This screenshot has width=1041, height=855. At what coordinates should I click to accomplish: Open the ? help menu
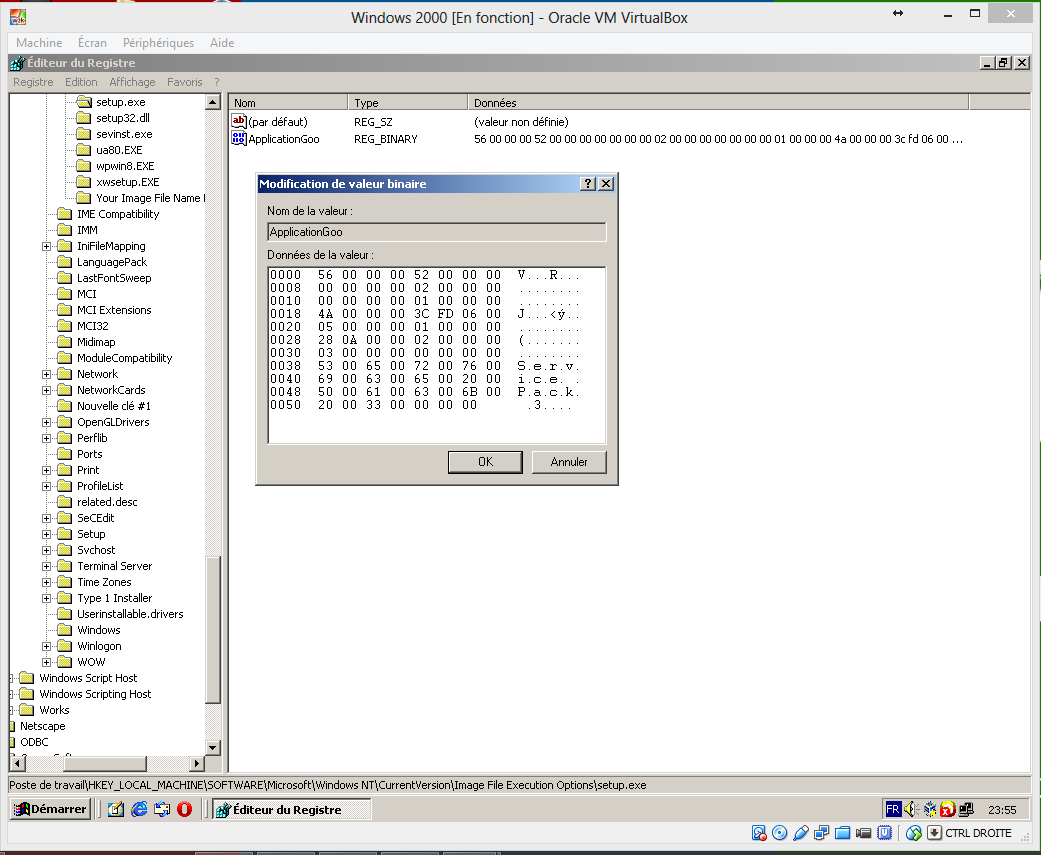[x=216, y=82]
